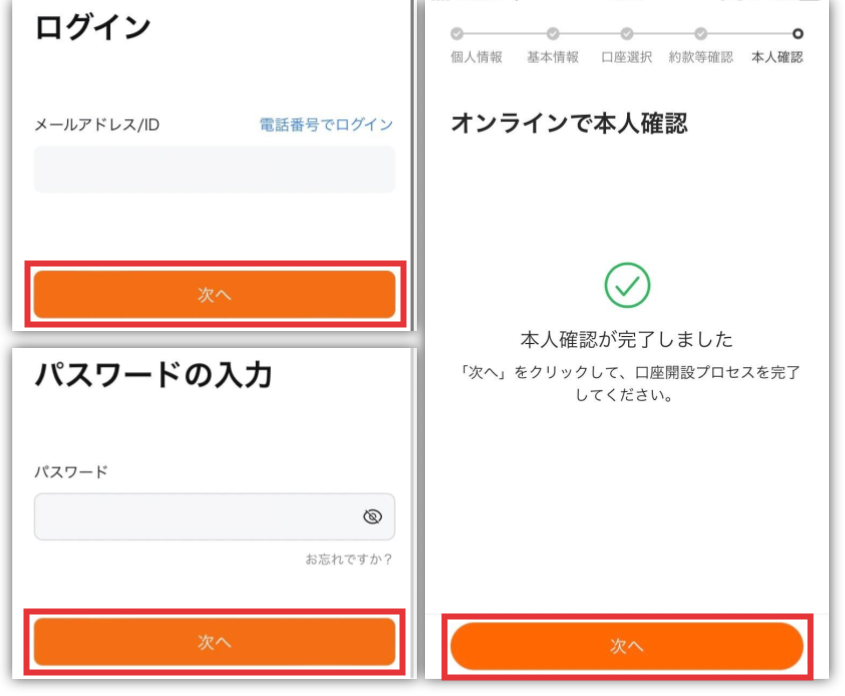
Task: Open the 本人確認 step label
Action: (777, 57)
